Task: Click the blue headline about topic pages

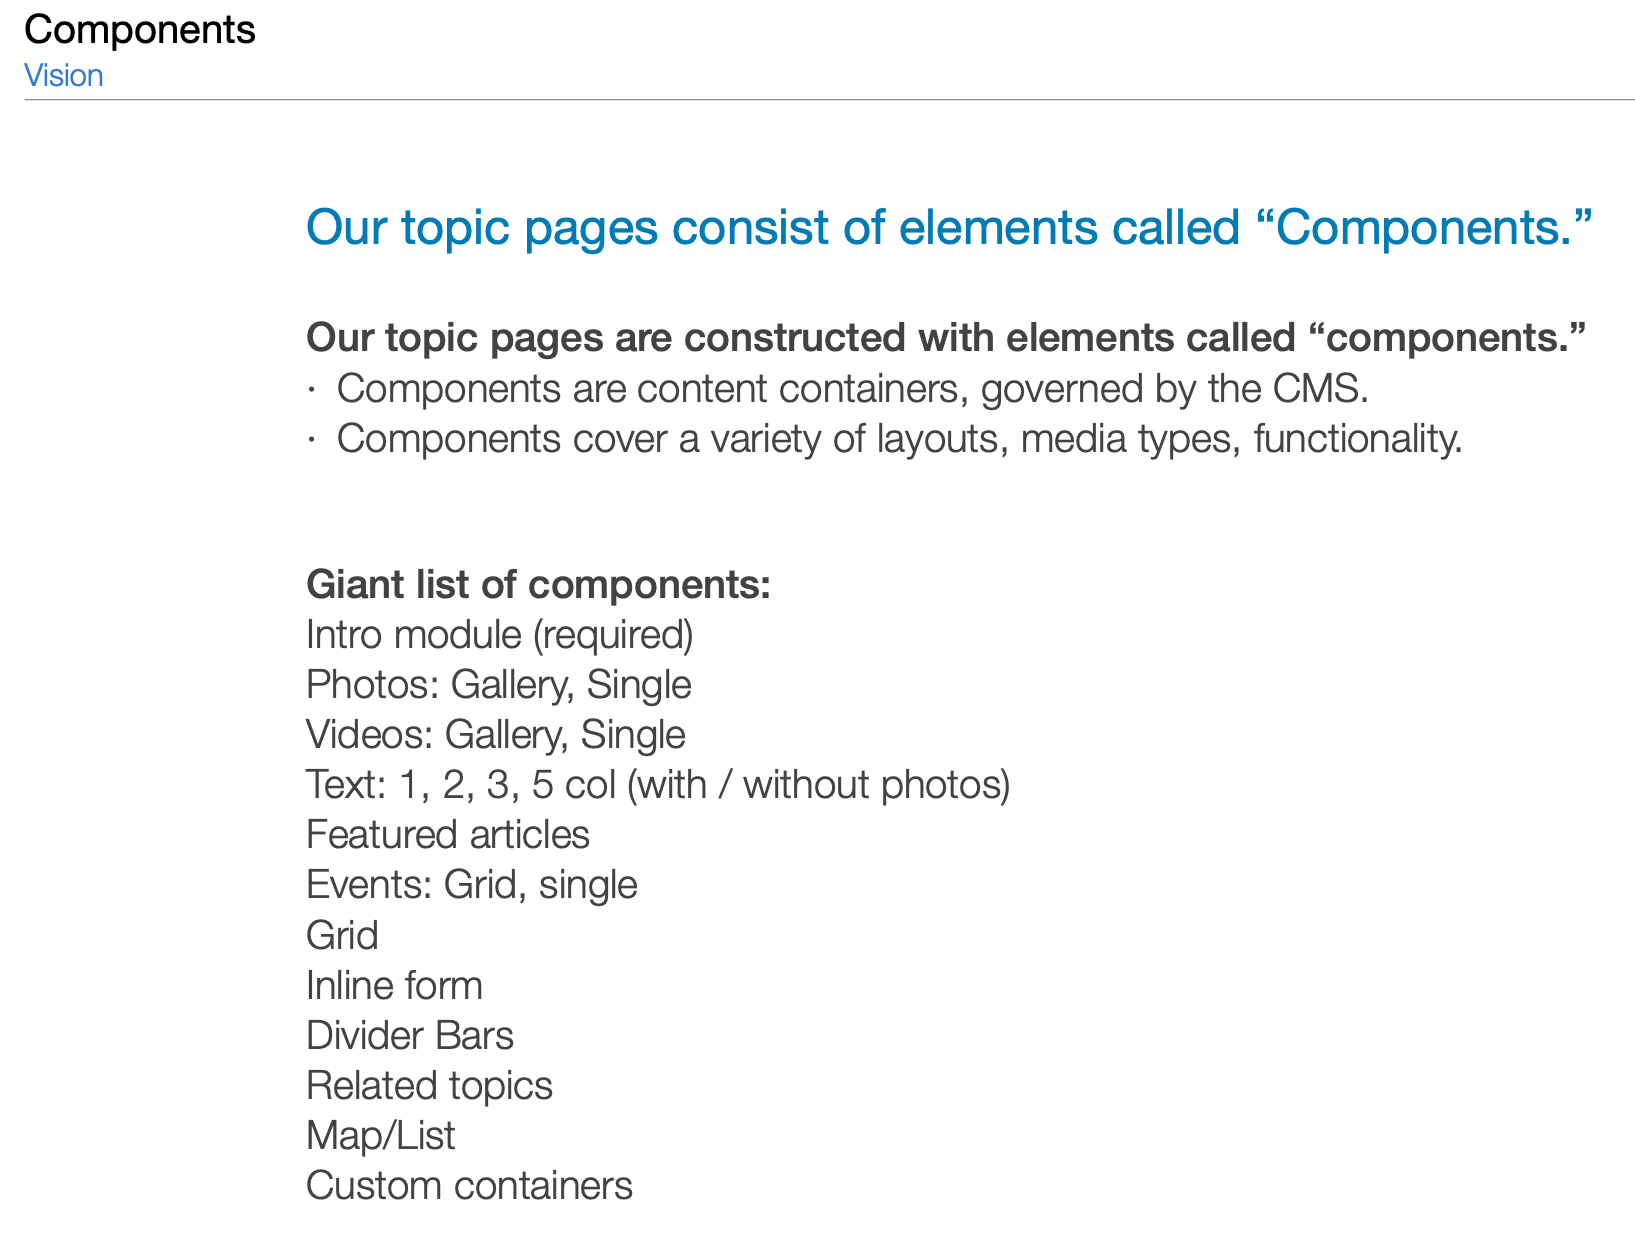Action: click(x=948, y=228)
